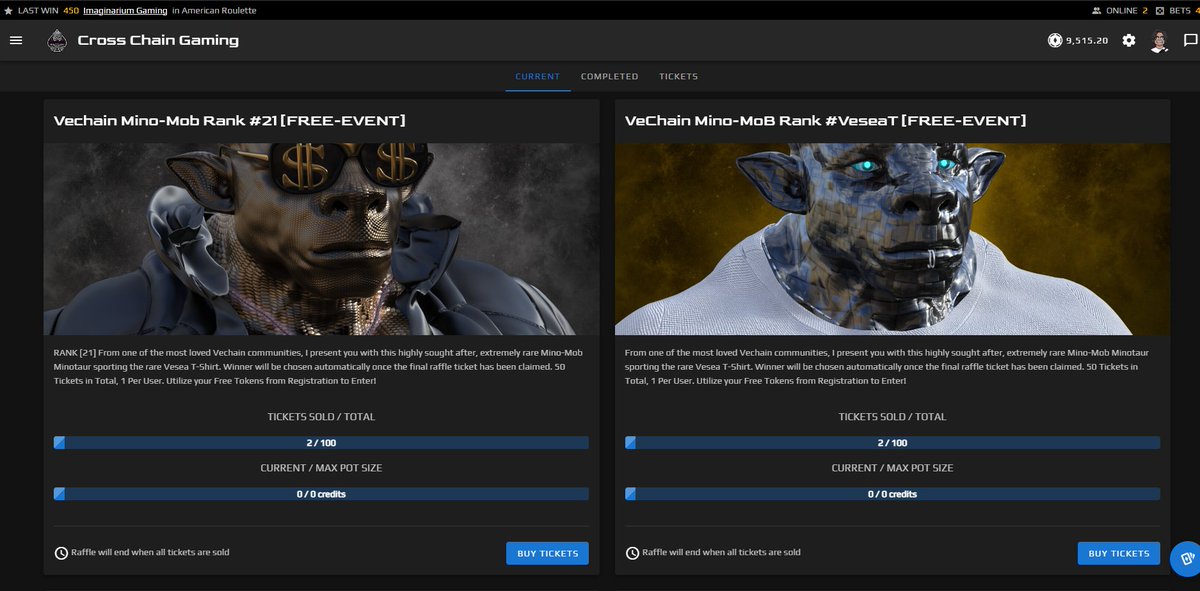
Task: Click the Cross Chain Gaming logo icon
Action: click(x=57, y=41)
